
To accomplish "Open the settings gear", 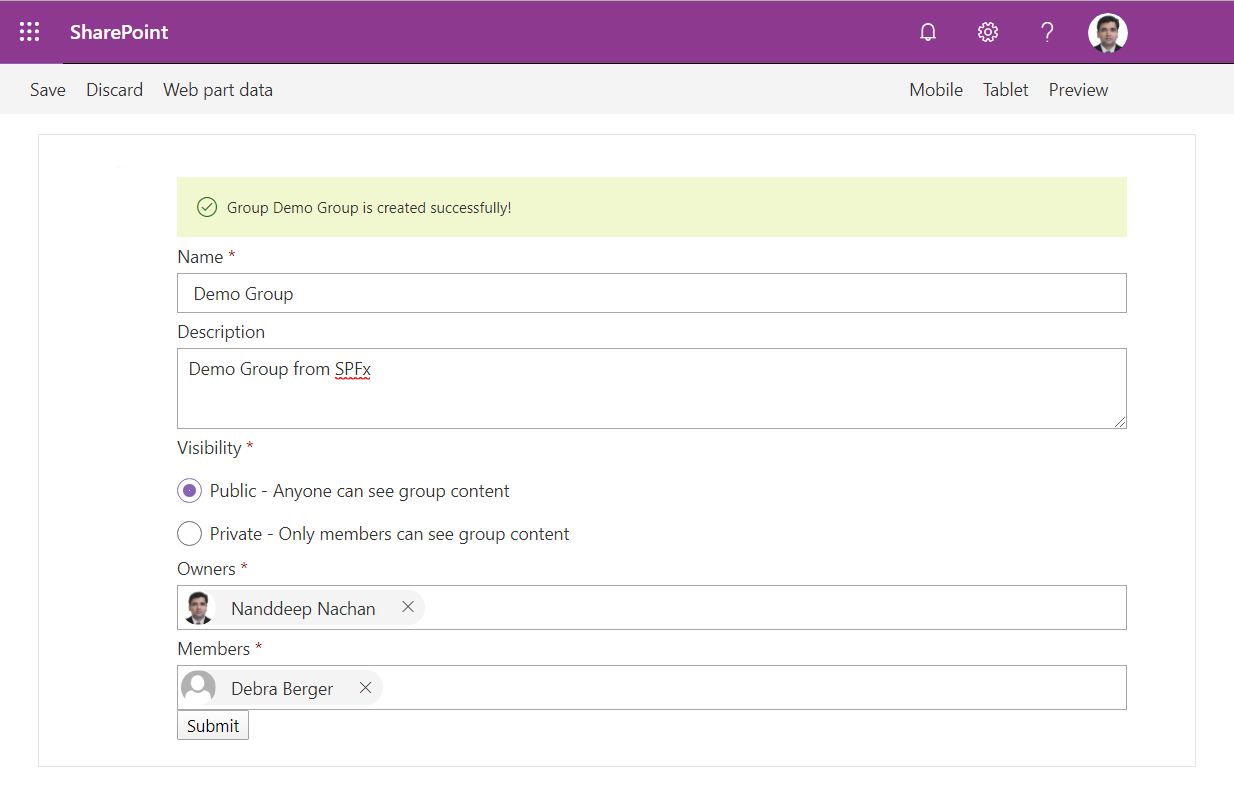I will [987, 32].
